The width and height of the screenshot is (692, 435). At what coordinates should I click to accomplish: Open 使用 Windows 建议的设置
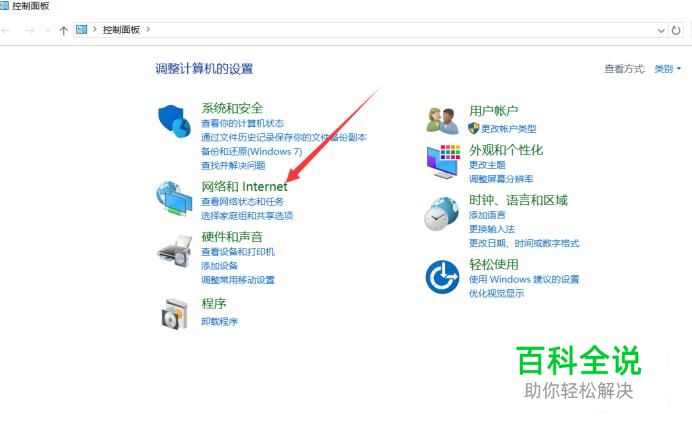coord(524,279)
